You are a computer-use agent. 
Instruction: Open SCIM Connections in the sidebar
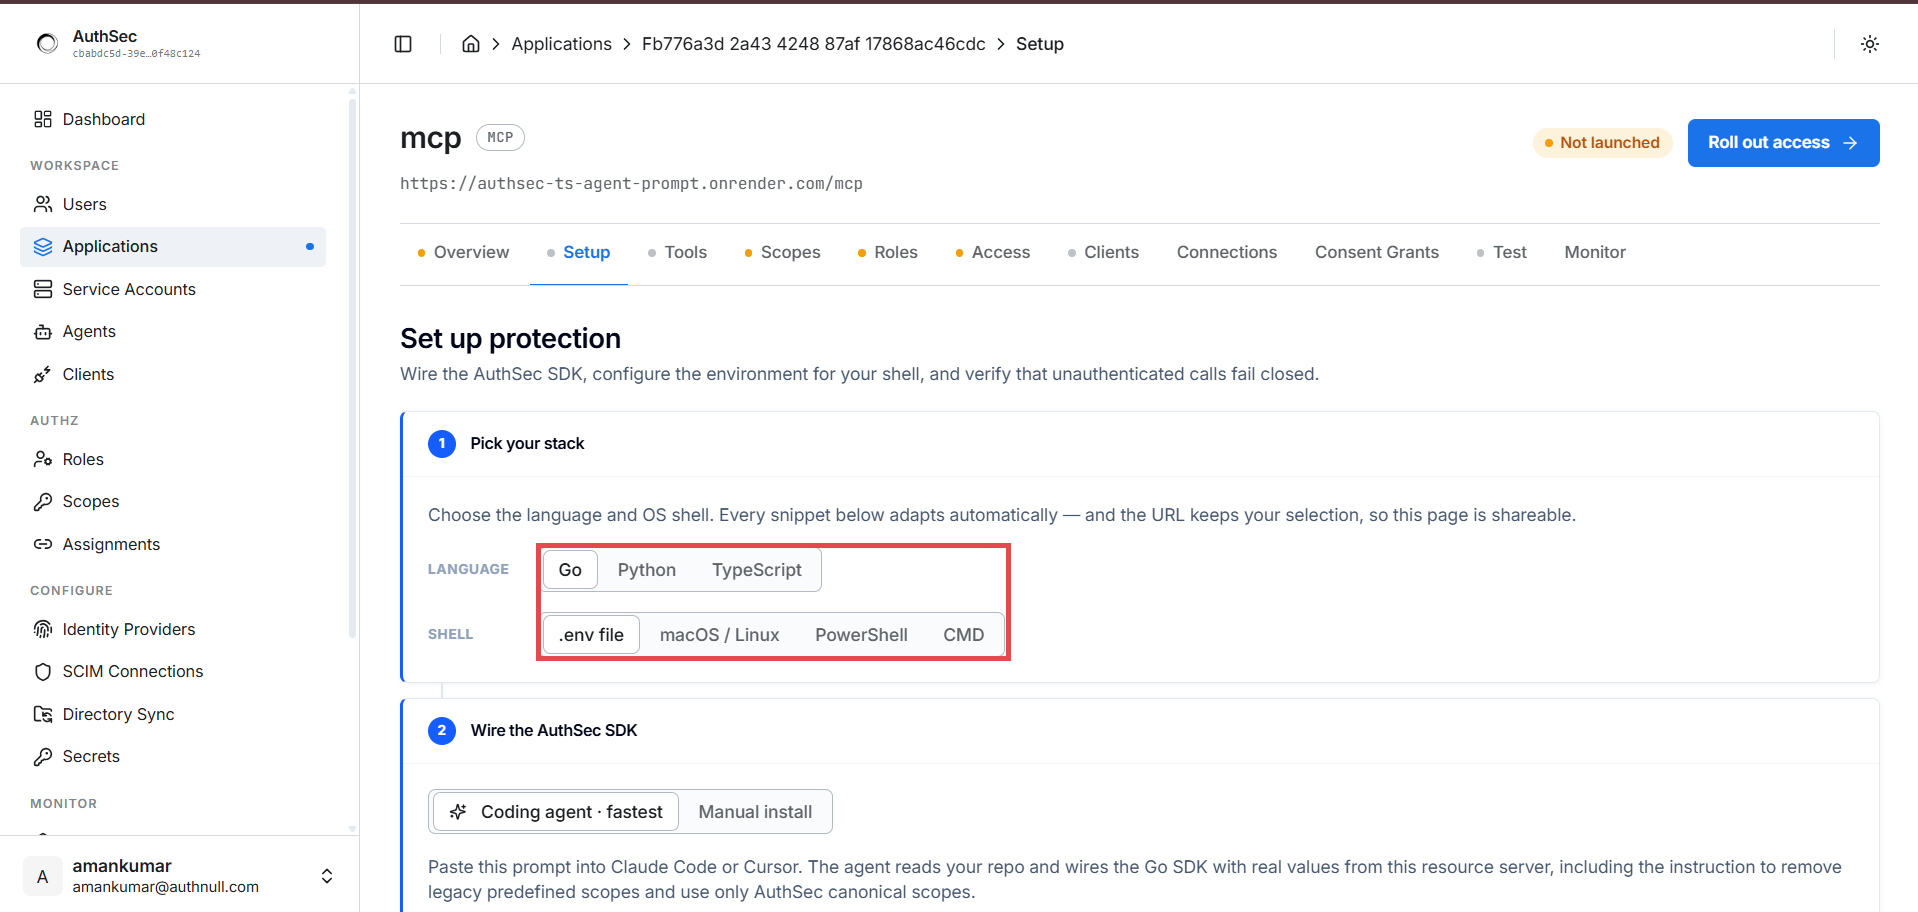(173, 672)
